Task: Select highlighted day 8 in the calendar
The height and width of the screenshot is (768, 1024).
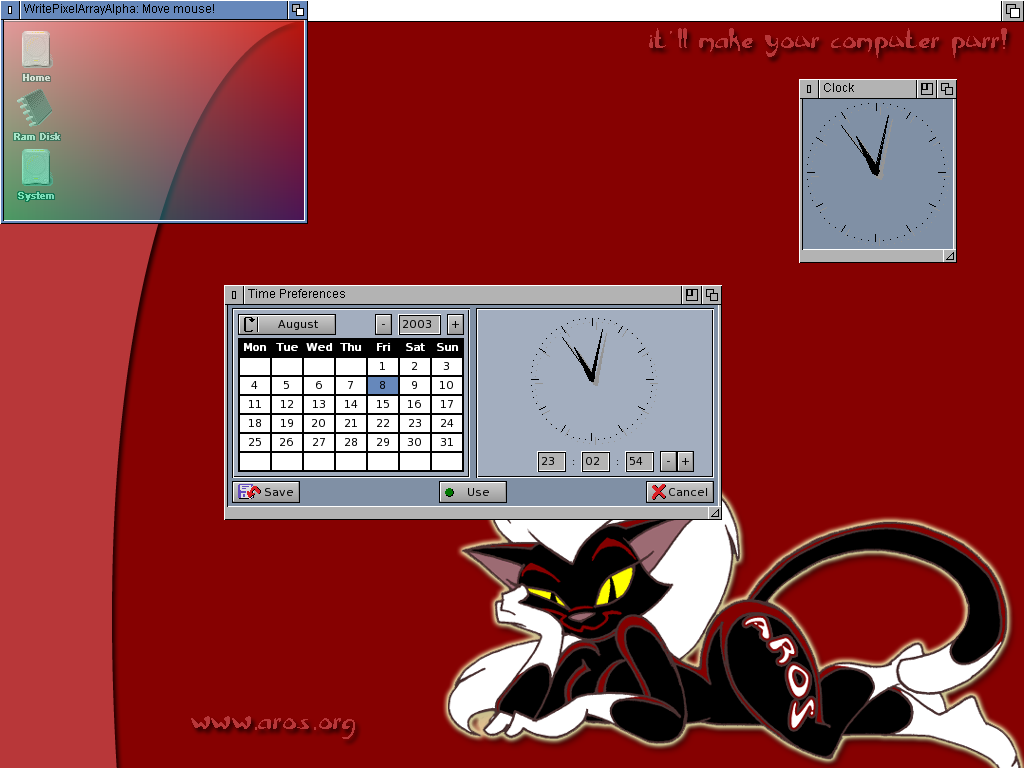Action: pos(383,385)
